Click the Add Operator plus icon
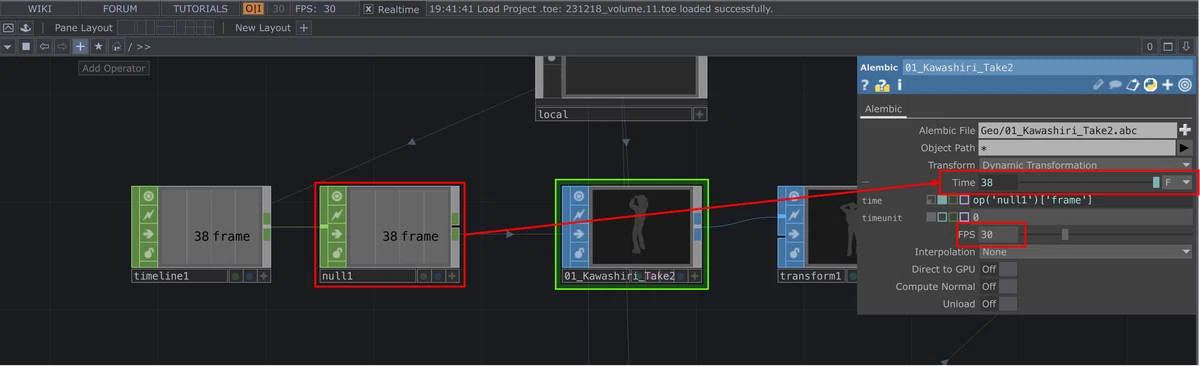The width and height of the screenshot is (1200, 366). click(x=80, y=47)
